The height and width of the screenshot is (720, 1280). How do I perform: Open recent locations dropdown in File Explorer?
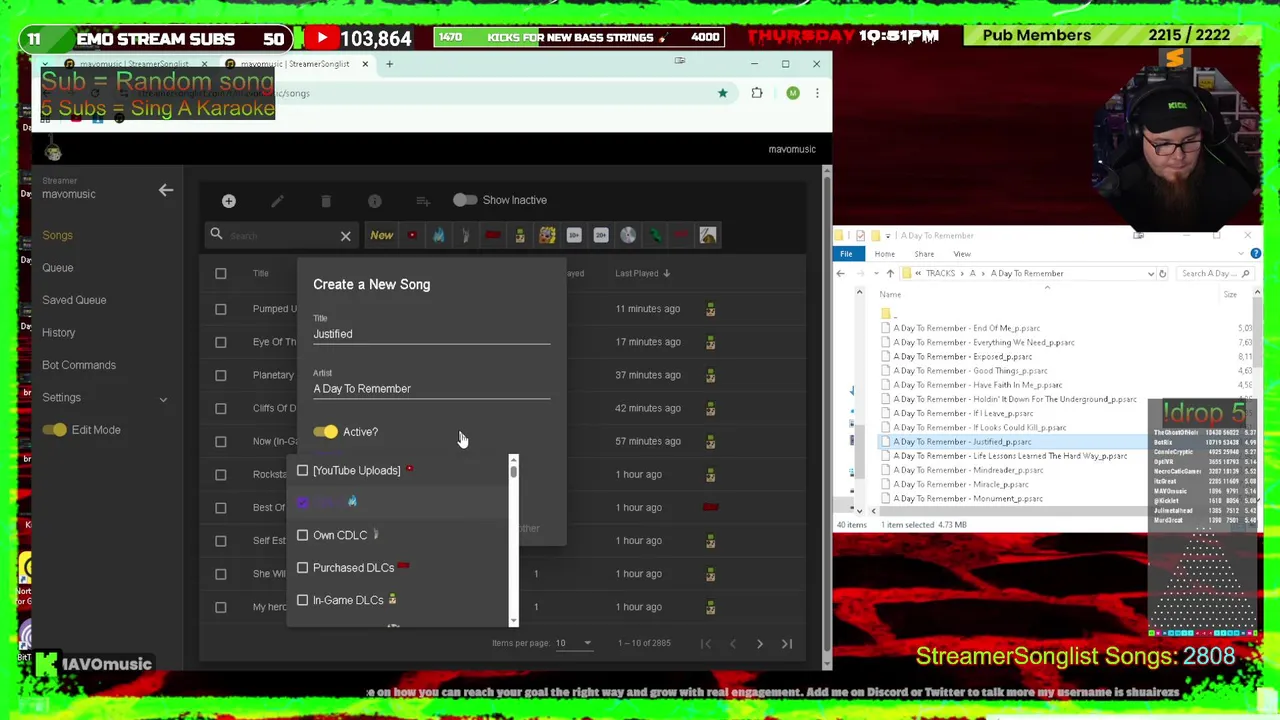click(x=875, y=273)
